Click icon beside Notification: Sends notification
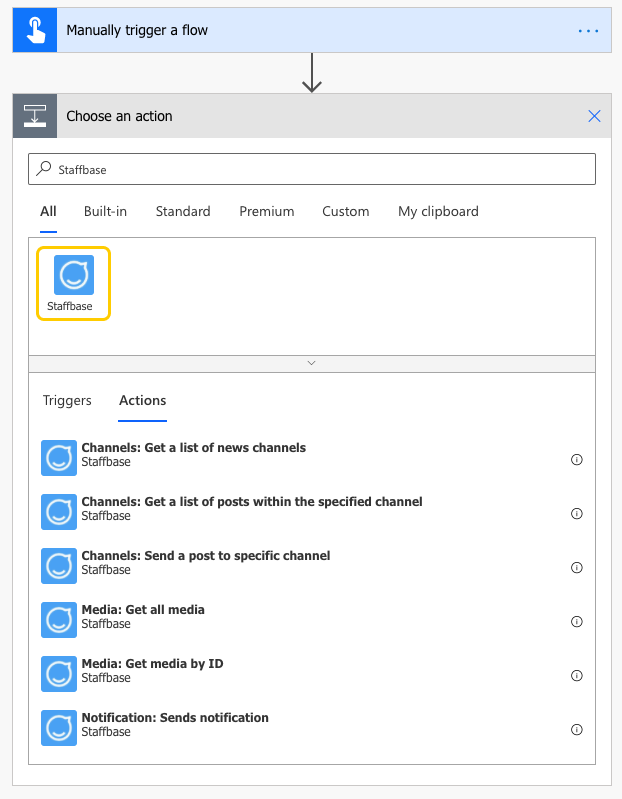Screen dimensions: 622x799 coord(59,728)
